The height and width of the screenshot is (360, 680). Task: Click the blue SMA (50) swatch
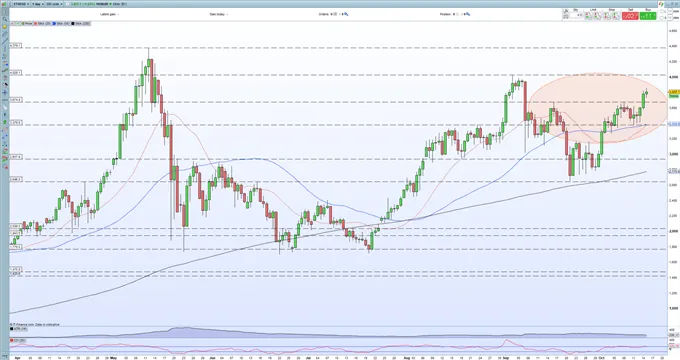(54, 23)
